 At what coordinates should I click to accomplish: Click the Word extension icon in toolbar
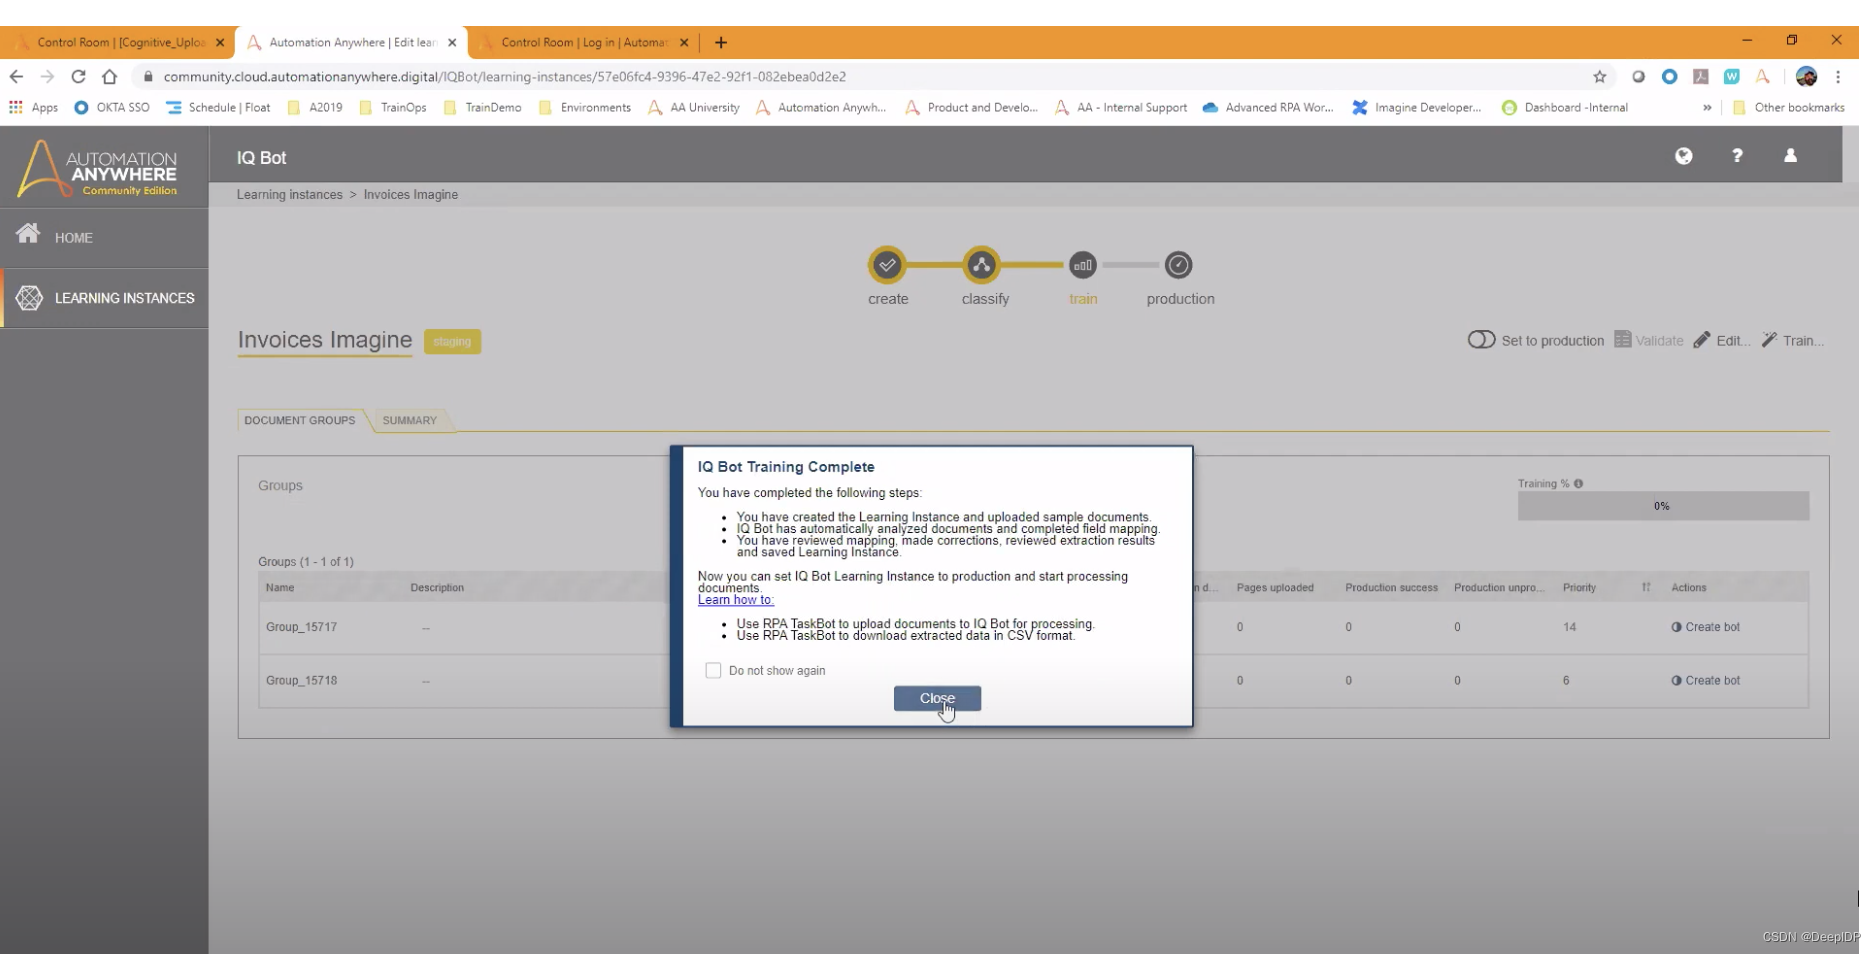1731,76
